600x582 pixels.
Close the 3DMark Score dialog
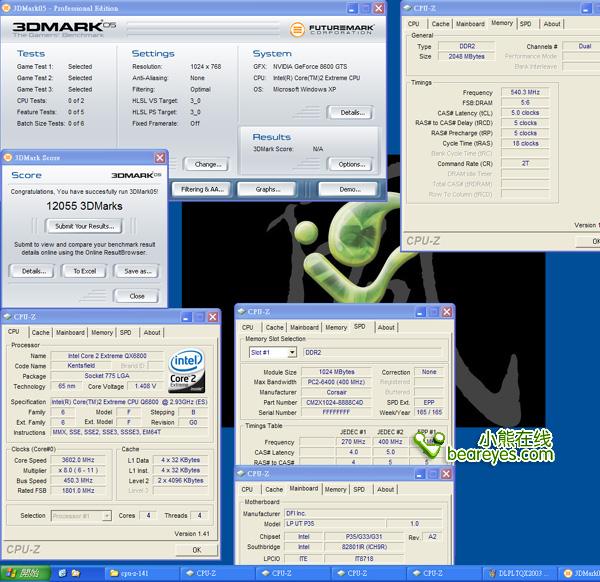pos(159,158)
